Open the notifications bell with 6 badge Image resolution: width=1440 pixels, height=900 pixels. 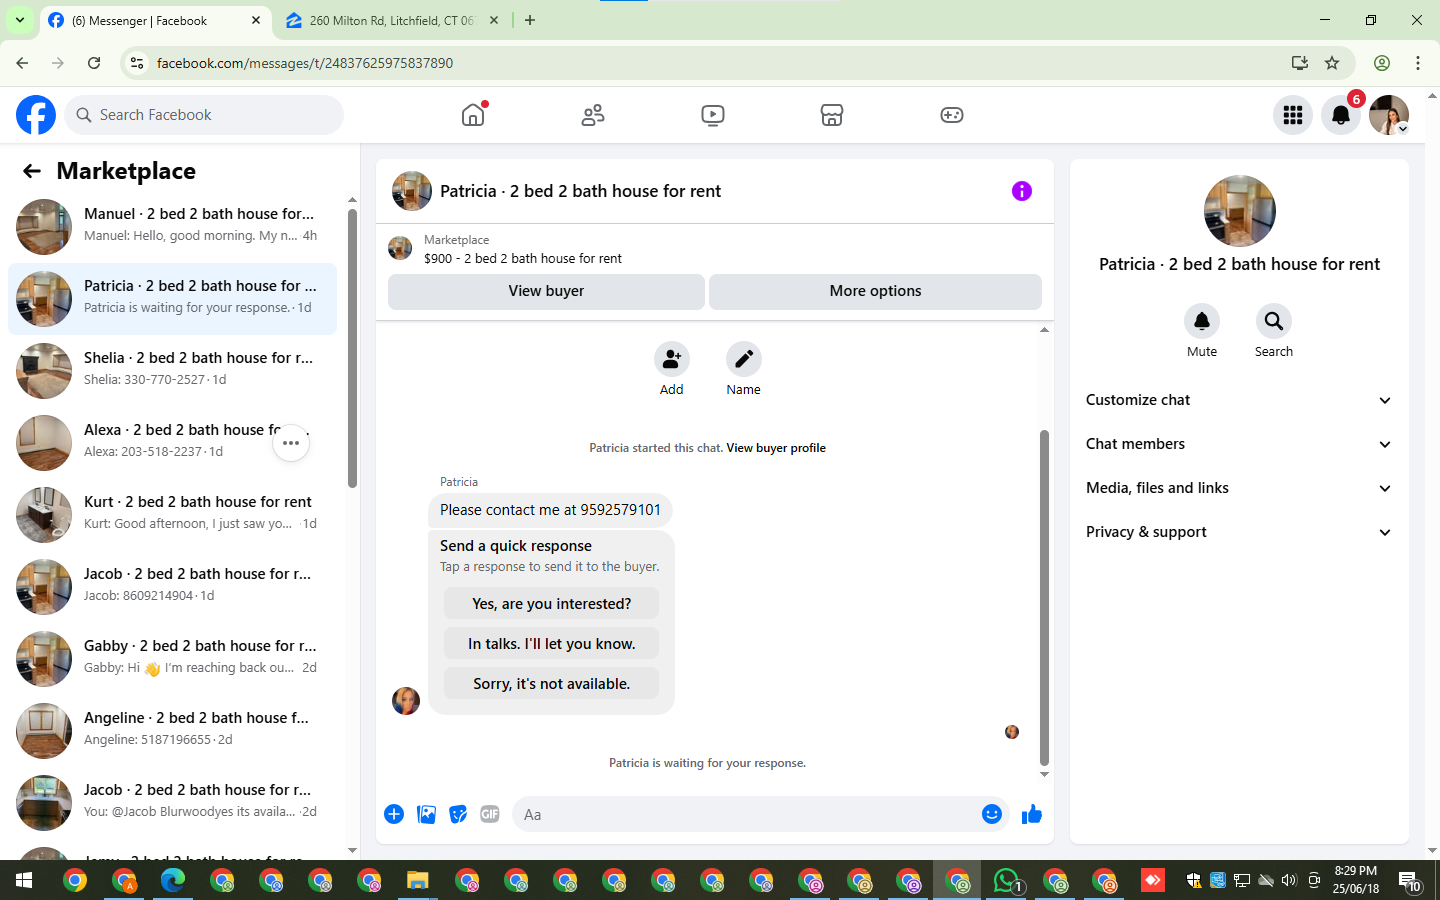coord(1341,115)
